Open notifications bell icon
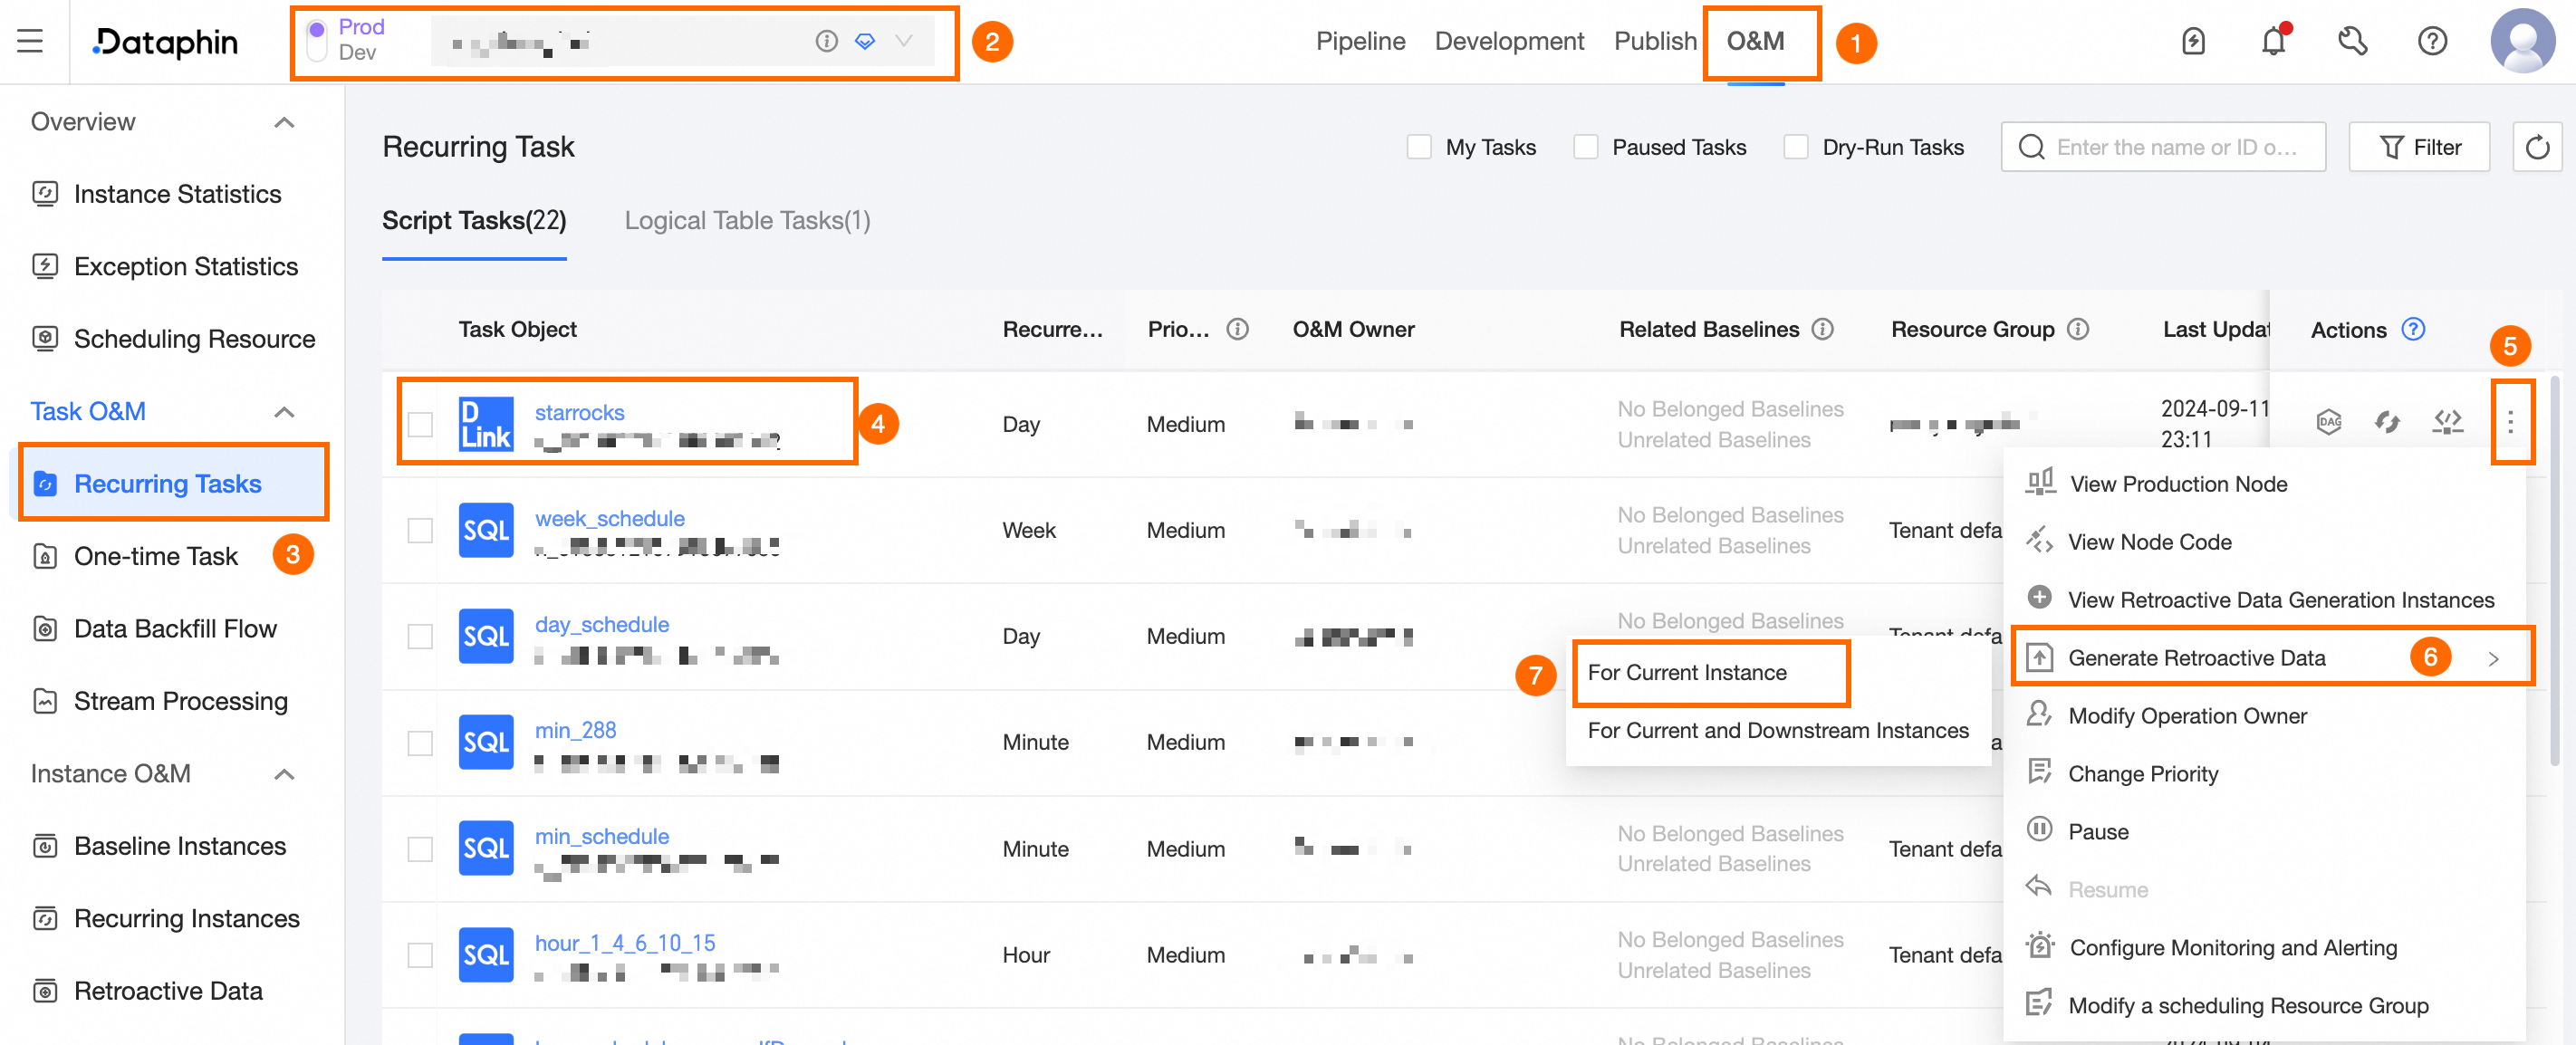The image size is (2576, 1045). click(2273, 41)
